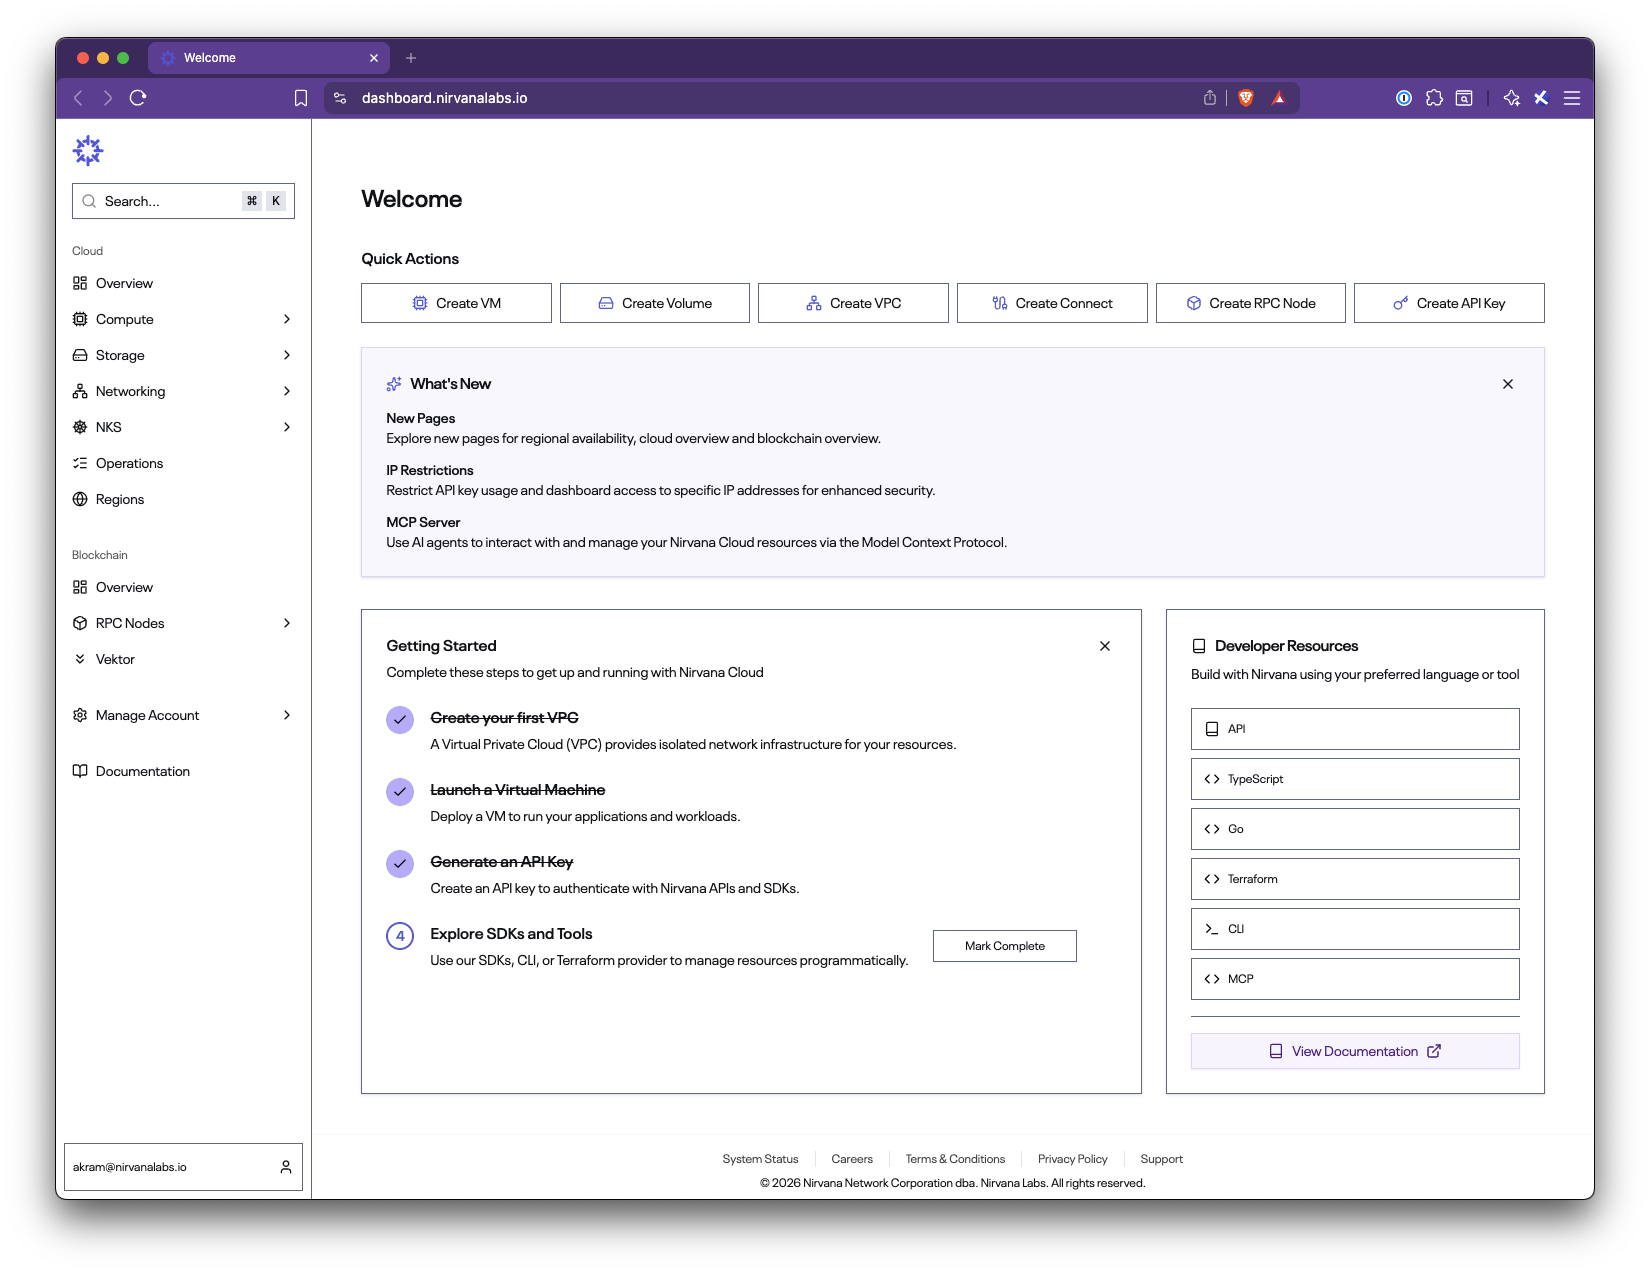This screenshot has height=1273, width=1650.
Task: Click the Nirvana Labs logo icon
Action: pyautogui.click(x=88, y=150)
